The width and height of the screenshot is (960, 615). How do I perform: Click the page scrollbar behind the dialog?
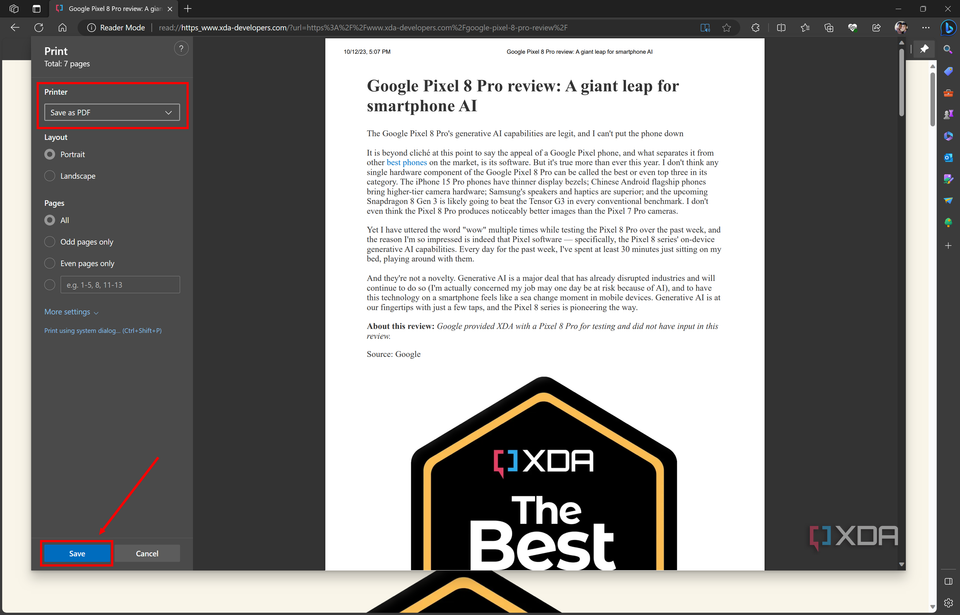pyautogui.click(x=932, y=98)
